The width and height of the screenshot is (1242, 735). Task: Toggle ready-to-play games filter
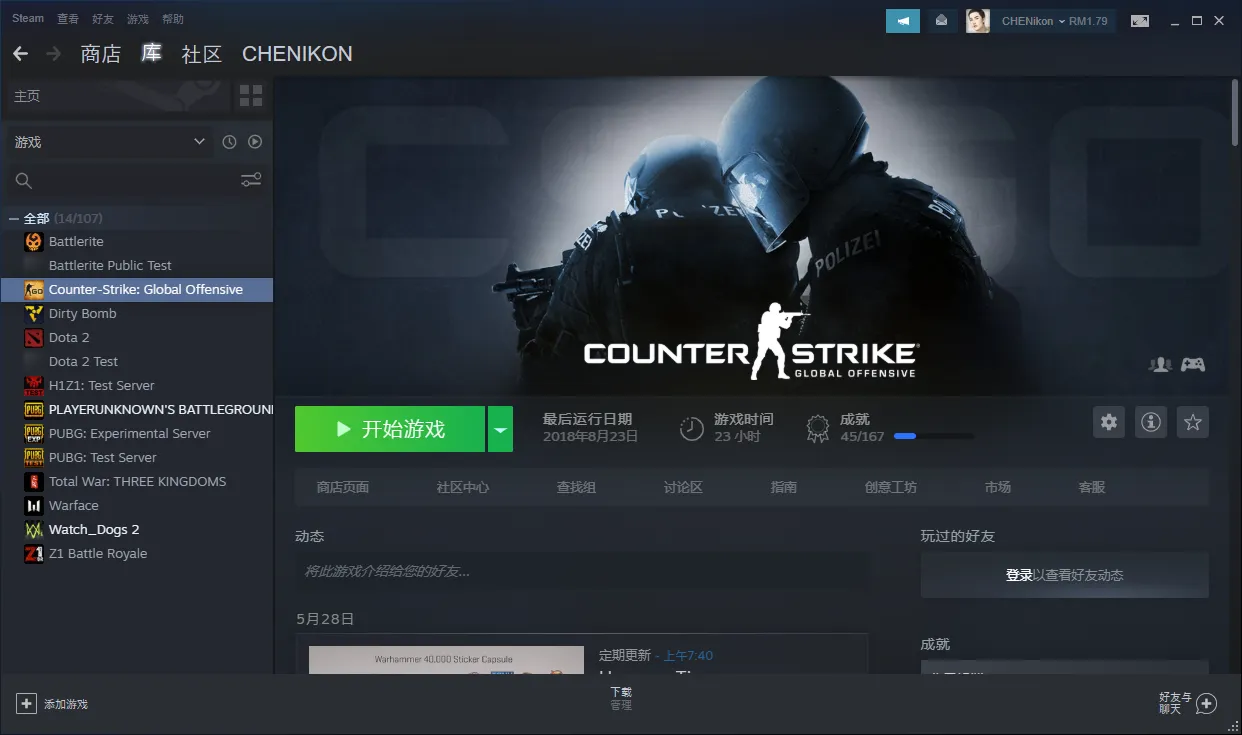[x=255, y=142]
